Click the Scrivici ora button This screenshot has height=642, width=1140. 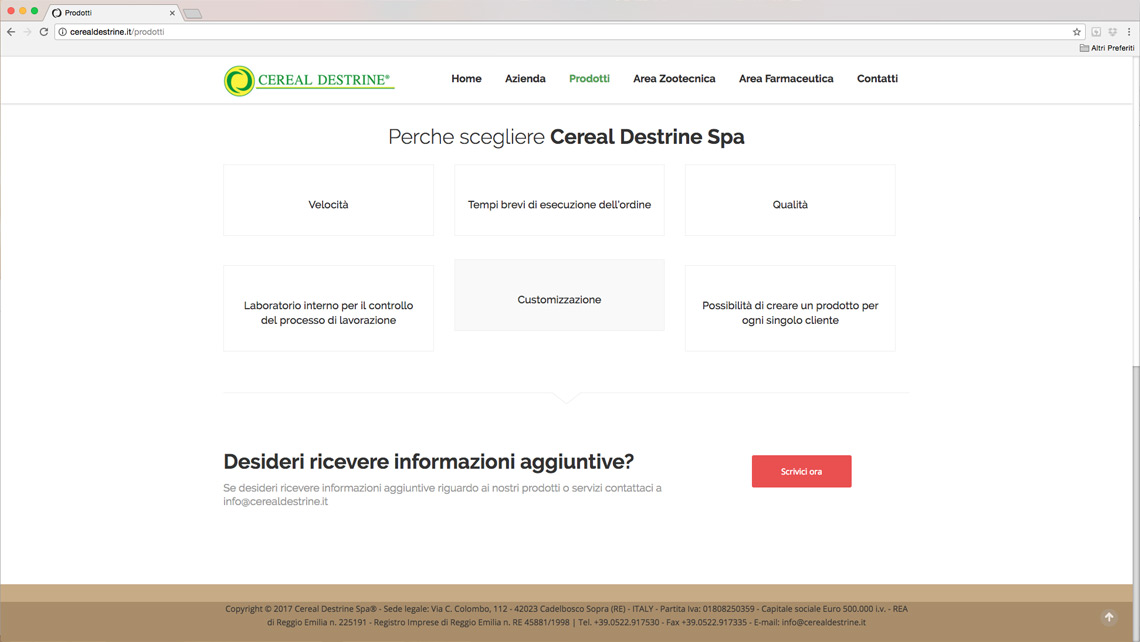pyautogui.click(x=801, y=471)
